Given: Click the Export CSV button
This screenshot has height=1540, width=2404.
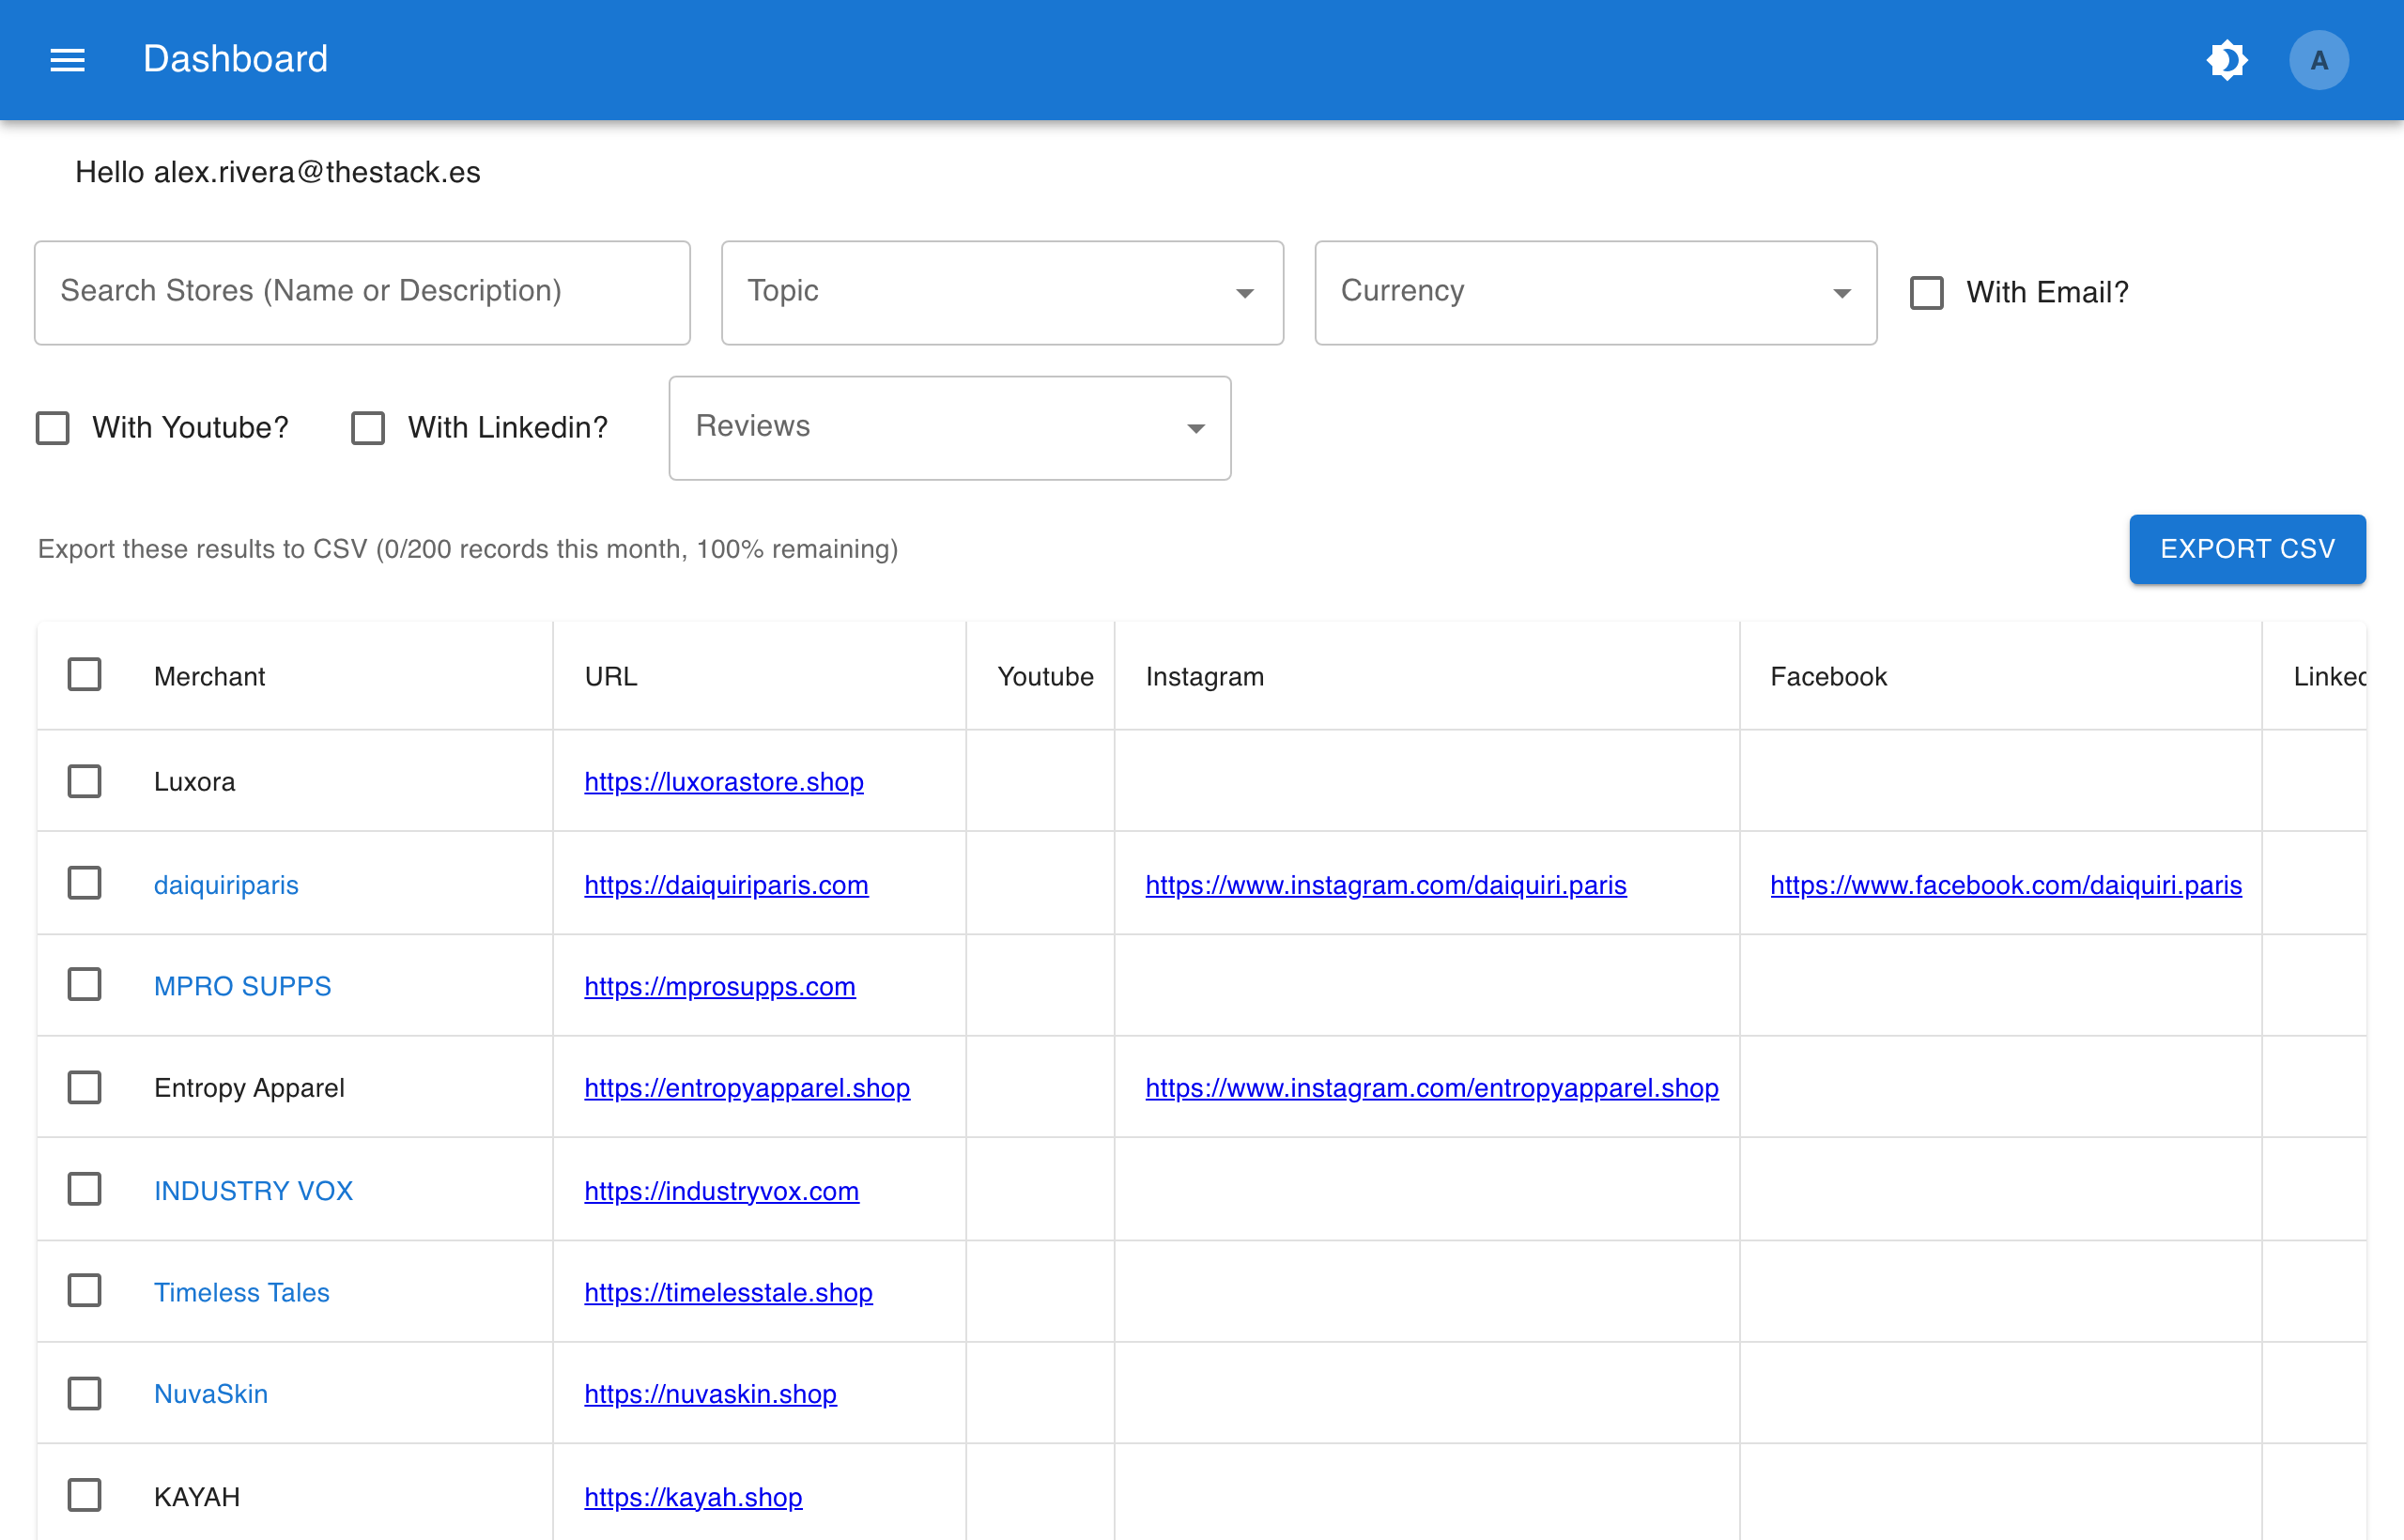Looking at the screenshot, I should (x=2246, y=549).
